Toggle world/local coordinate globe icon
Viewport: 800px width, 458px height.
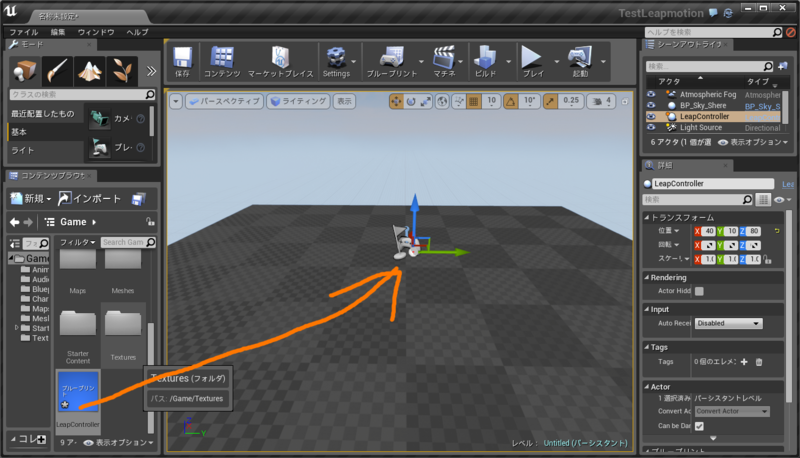point(442,101)
